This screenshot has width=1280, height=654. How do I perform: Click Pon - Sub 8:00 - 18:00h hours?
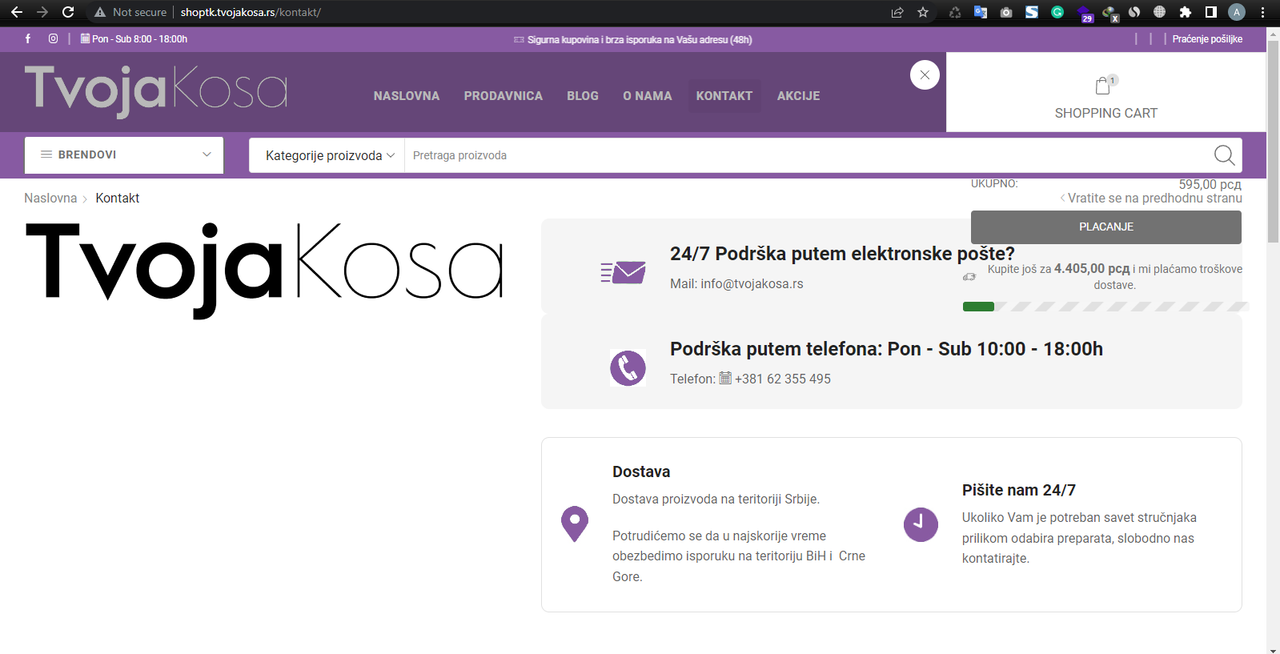pos(140,39)
